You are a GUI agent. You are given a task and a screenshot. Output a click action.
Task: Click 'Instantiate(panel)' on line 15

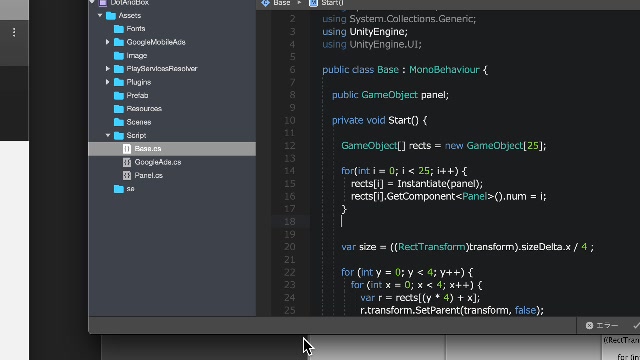[x=438, y=184]
